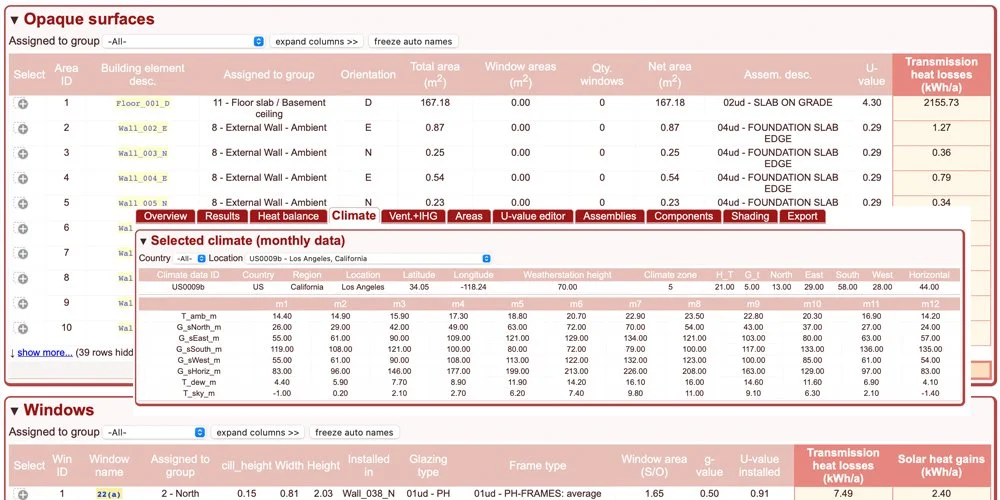1000x500 pixels.
Task: Click the plus icon in Area ID 6 row
Action: [x=22, y=228]
